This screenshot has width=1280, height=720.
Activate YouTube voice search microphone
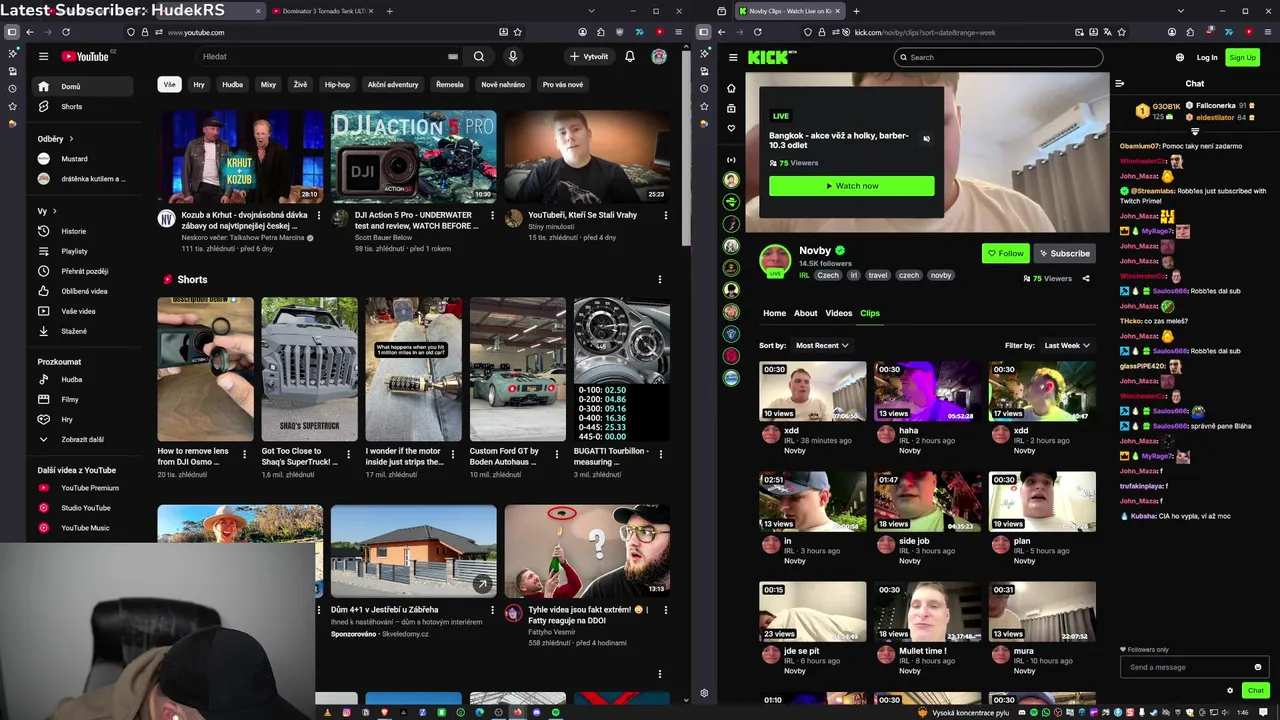pos(513,57)
